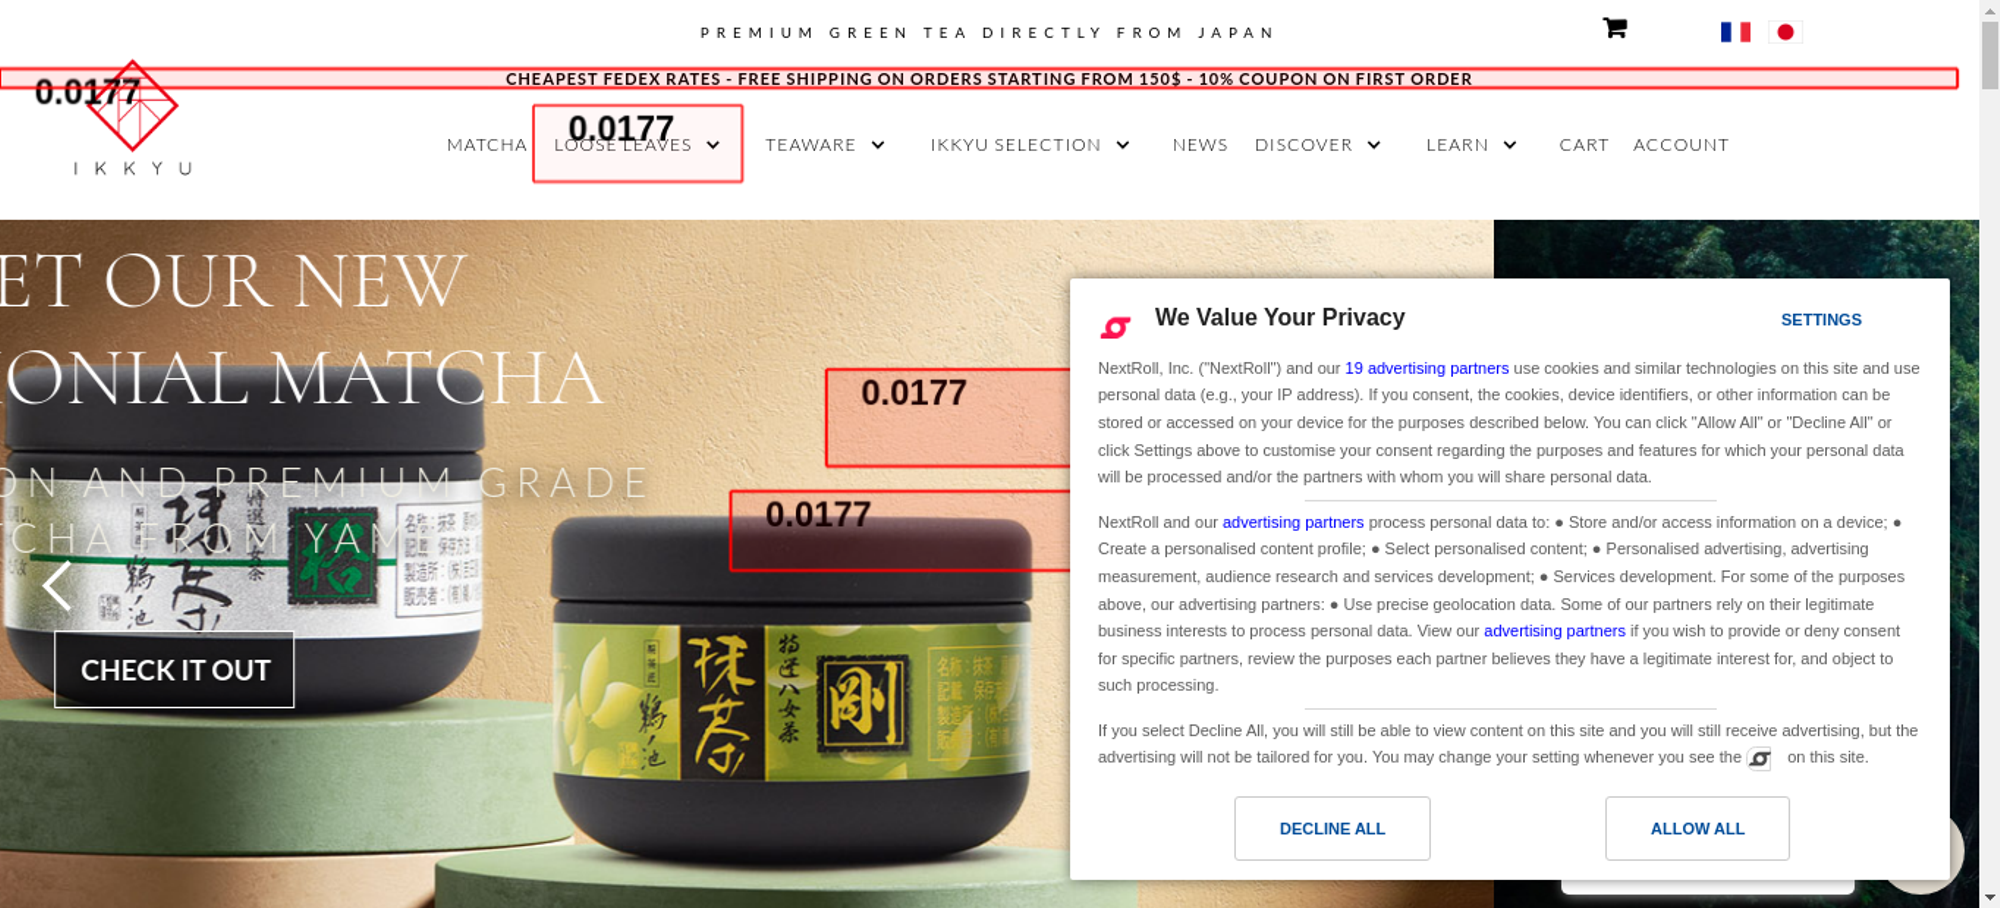Switch language with the French flag
Screen dimensions: 2000x908
[x=1735, y=32]
